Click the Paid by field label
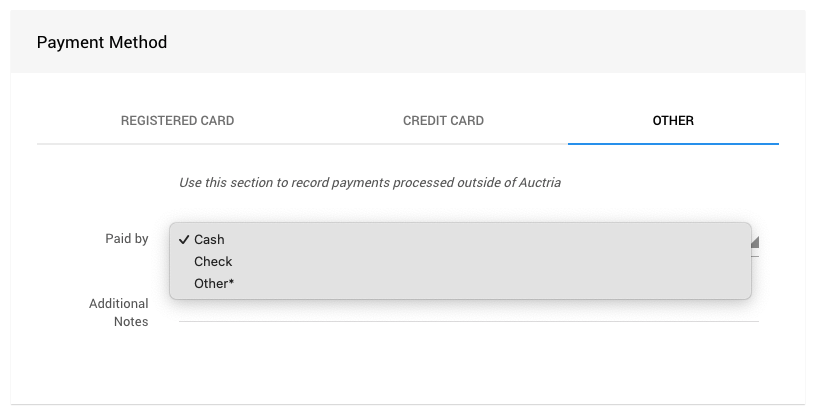 tap(127, 239)
